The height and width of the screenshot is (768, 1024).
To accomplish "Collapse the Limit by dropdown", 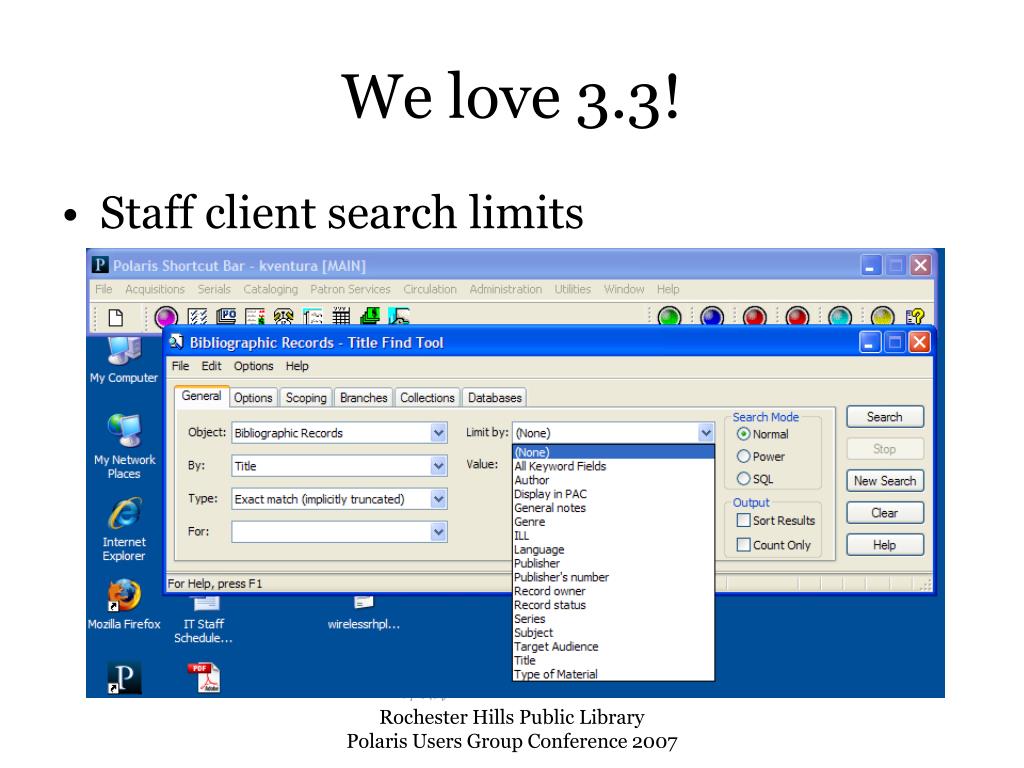I will coord(705,433).
